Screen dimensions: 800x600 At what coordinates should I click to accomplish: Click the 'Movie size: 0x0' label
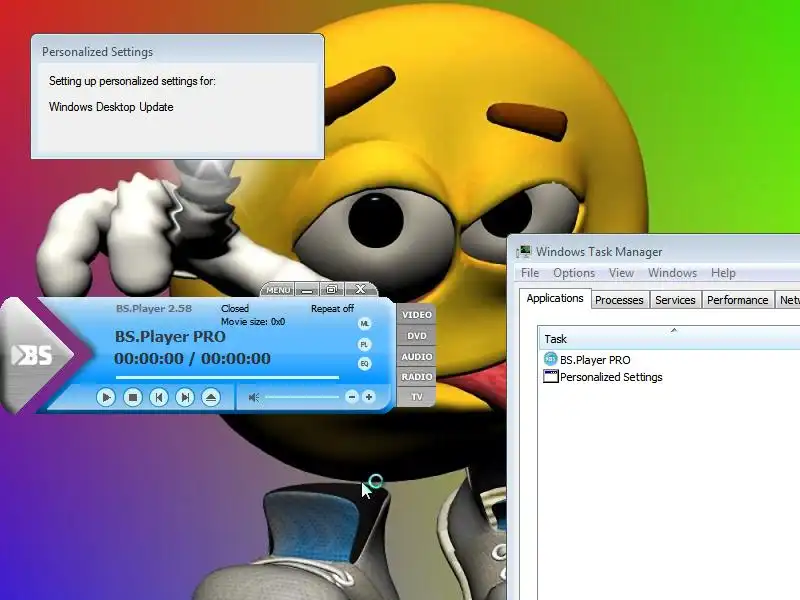pos(253,322)
